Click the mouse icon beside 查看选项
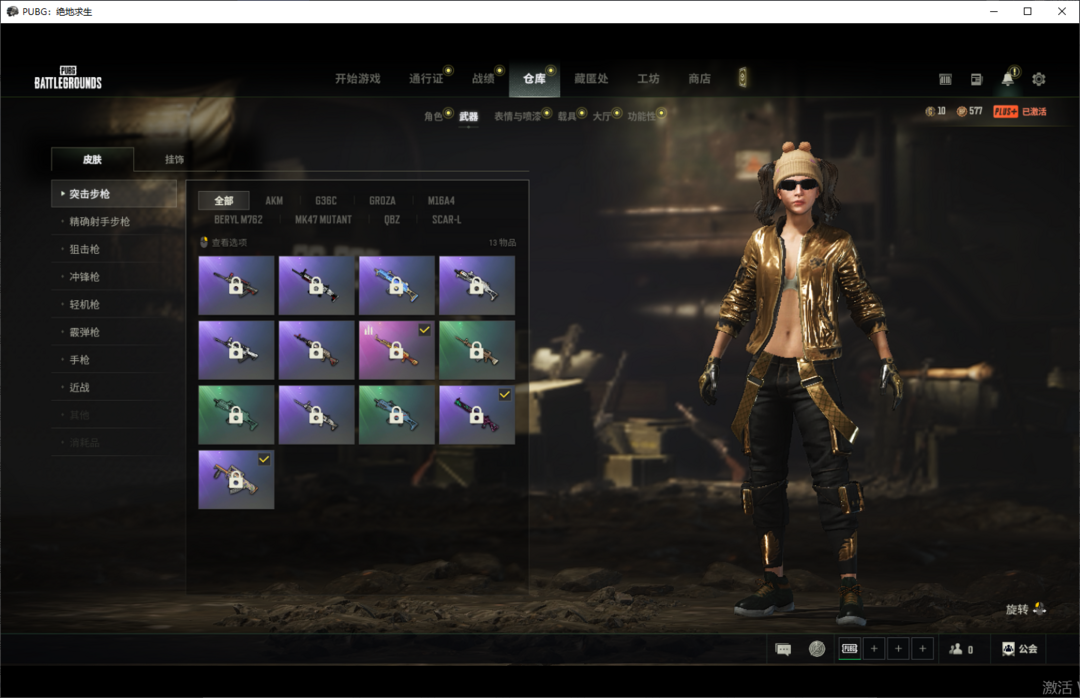 click(204, 242)
